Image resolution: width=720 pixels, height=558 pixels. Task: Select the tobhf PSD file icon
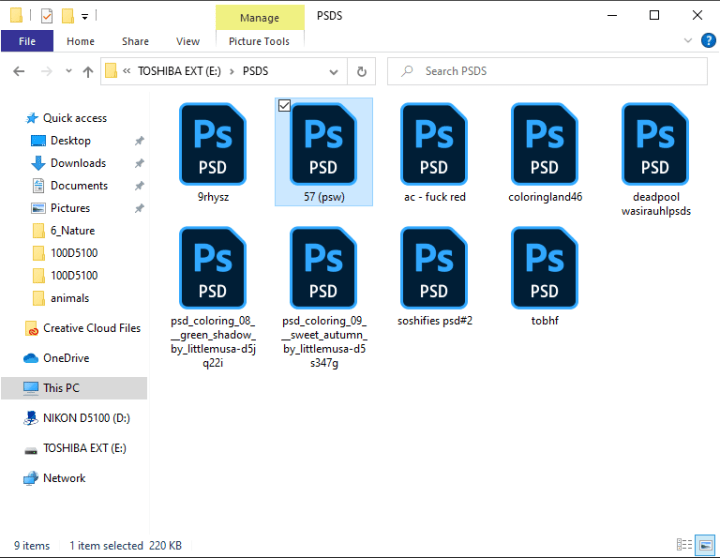tap(545, 268)
